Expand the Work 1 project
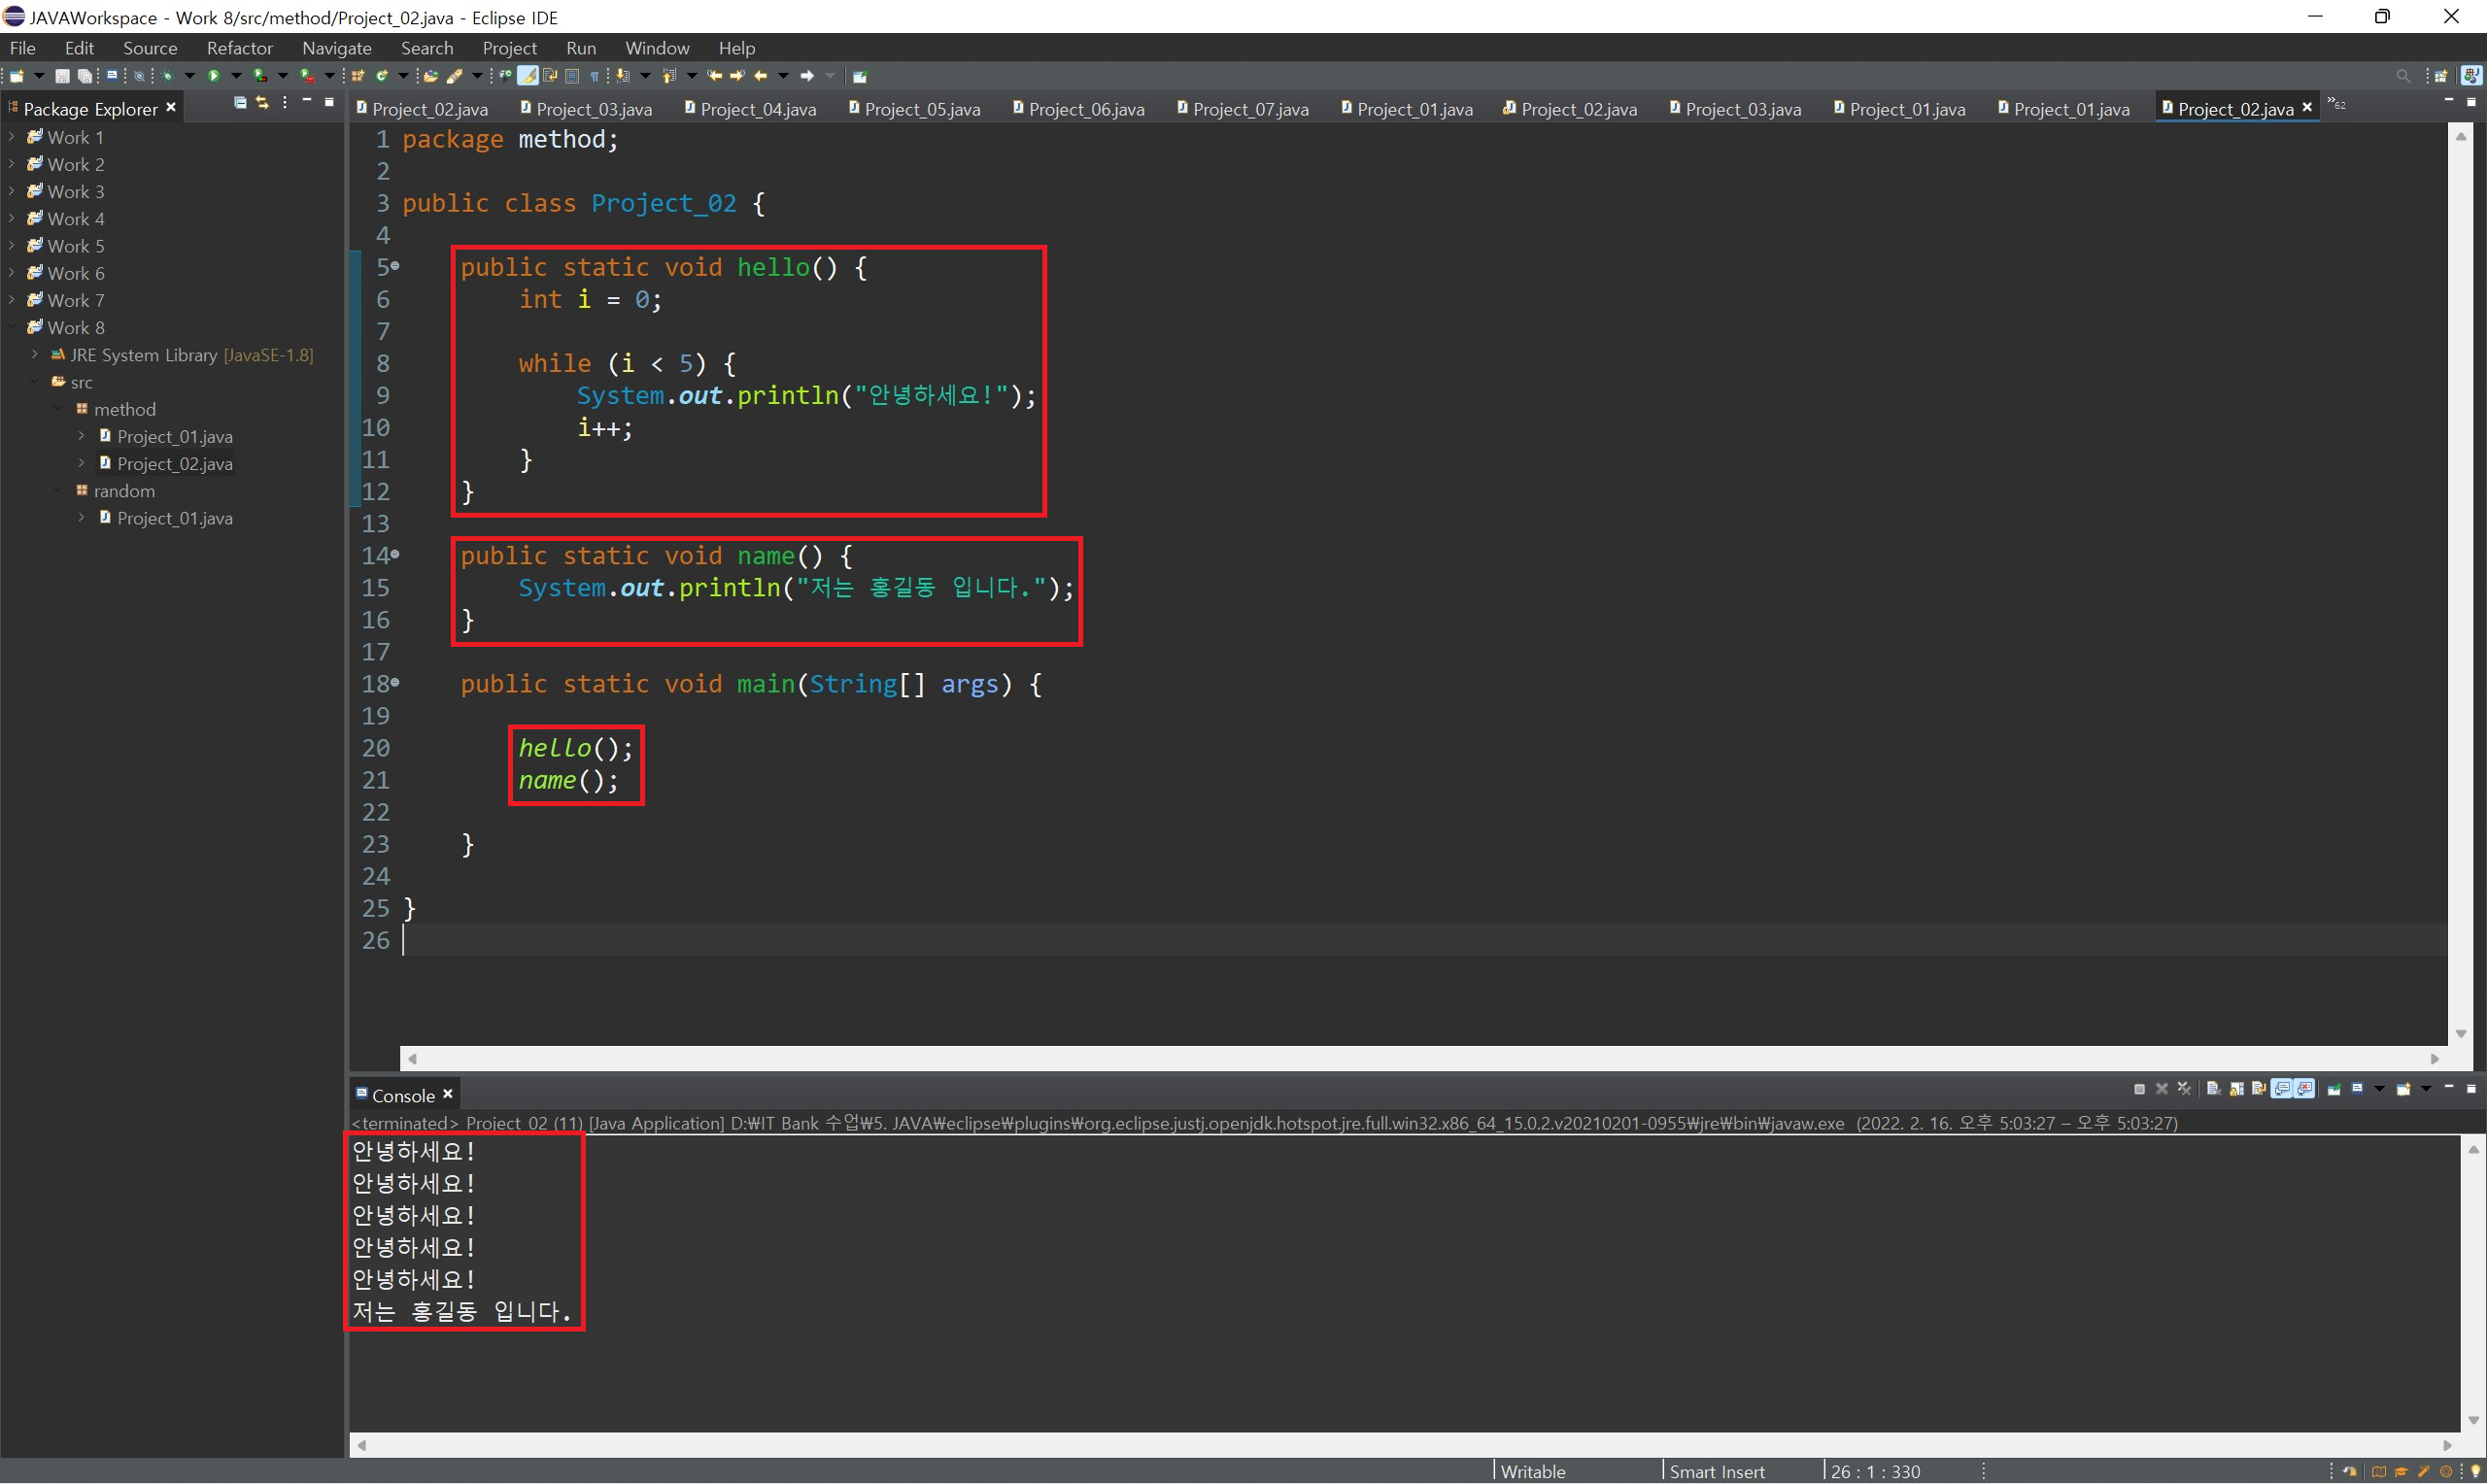This screenshot has width=2487, height=1484. [11, 137]
